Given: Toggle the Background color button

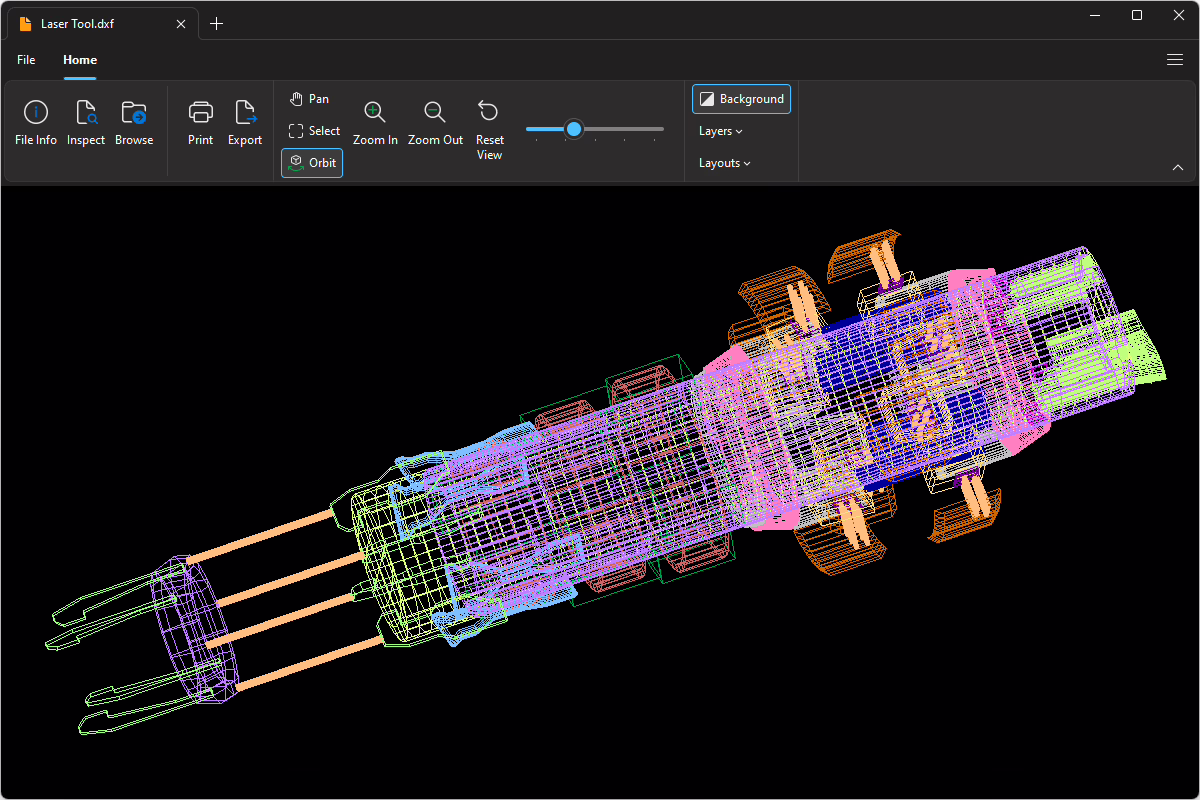Looking at the screenshot, I should tap(741, 99).
